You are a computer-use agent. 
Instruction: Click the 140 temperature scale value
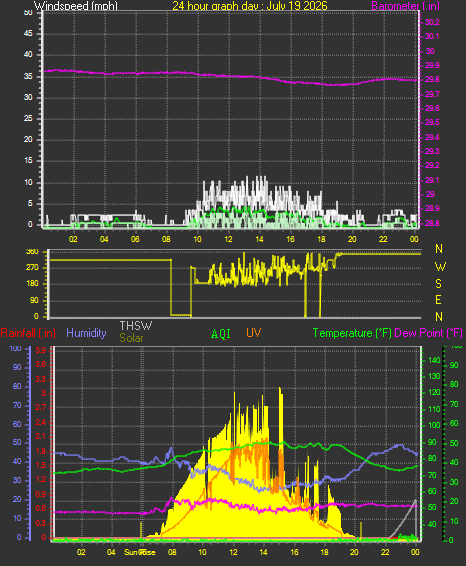click(x=434, y=360)
